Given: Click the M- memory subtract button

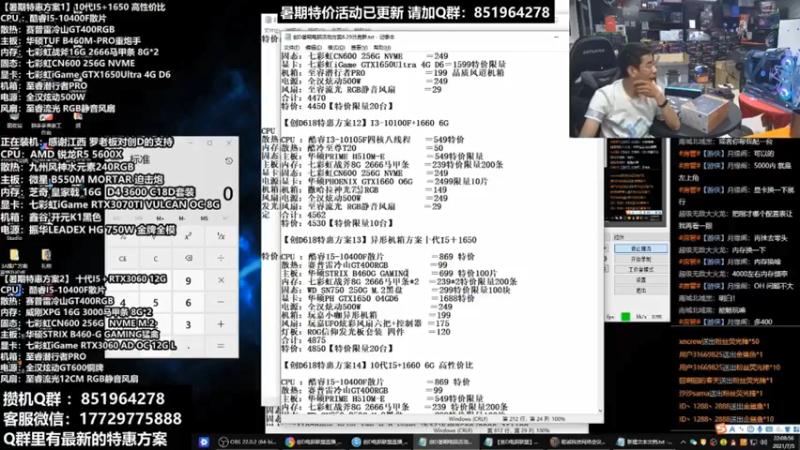Looking at the screenshot, I should pyautogui.click(x=182, y=218).
